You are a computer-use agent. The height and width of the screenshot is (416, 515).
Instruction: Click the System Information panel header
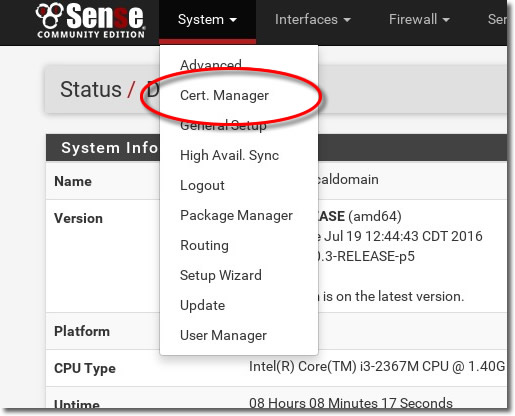[276, 148]
